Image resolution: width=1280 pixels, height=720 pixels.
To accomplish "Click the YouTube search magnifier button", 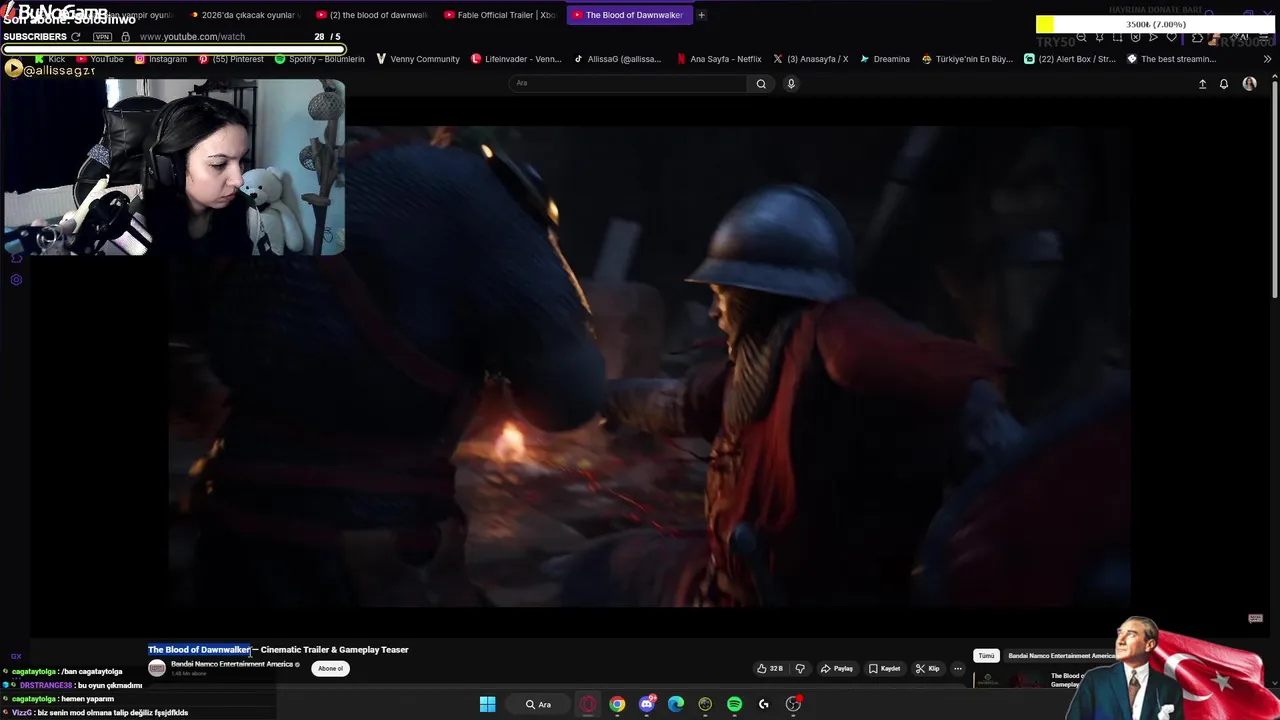I will [x=761, y=84].
